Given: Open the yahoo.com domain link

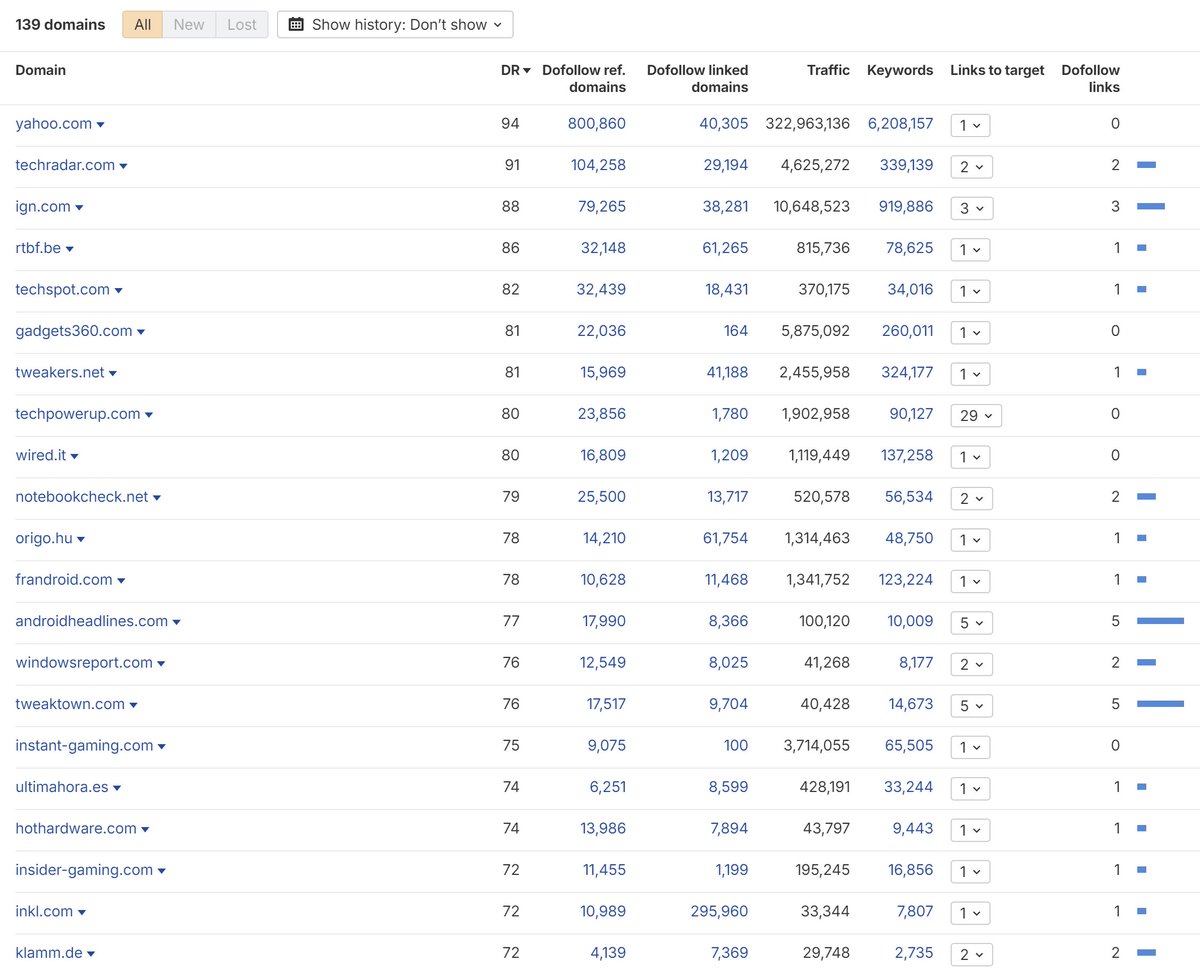Looking at the screenshot, I should click(x=54, y=124).
